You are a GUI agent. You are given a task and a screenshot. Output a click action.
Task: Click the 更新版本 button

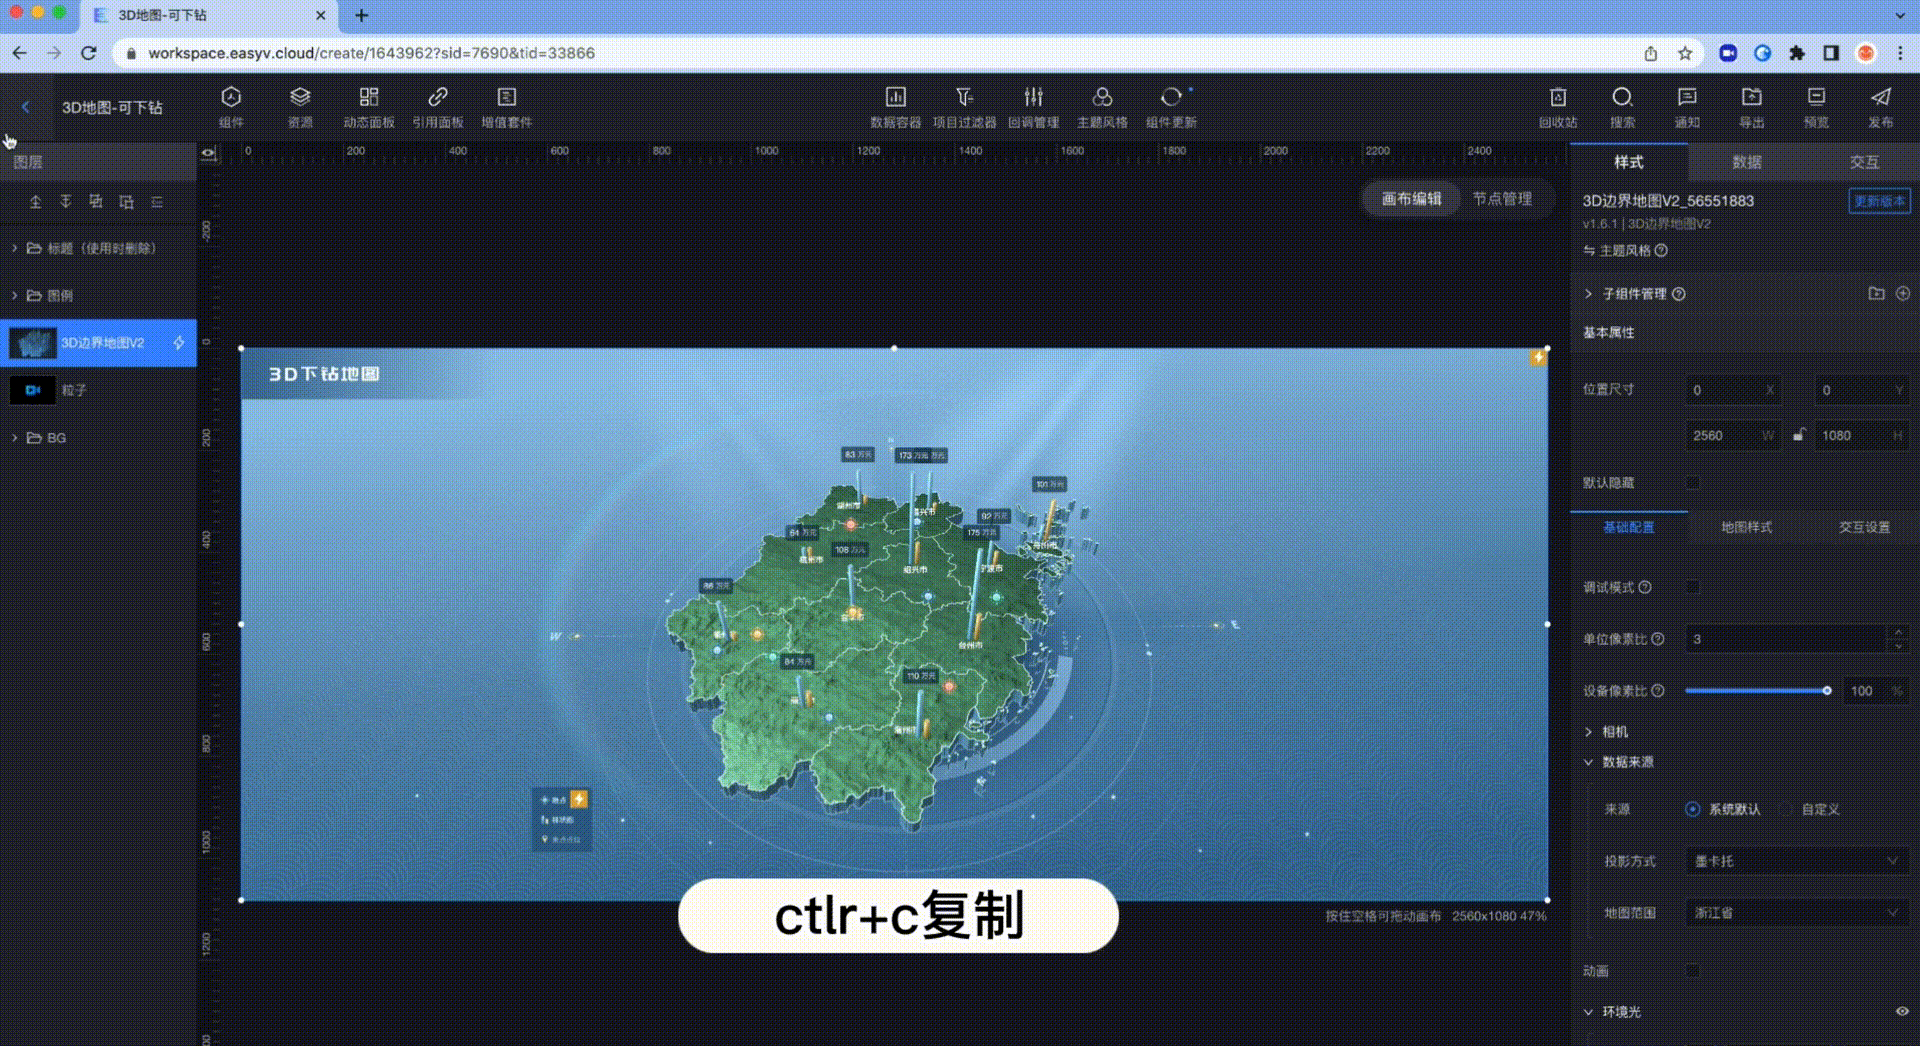[x=1879, y=201]
